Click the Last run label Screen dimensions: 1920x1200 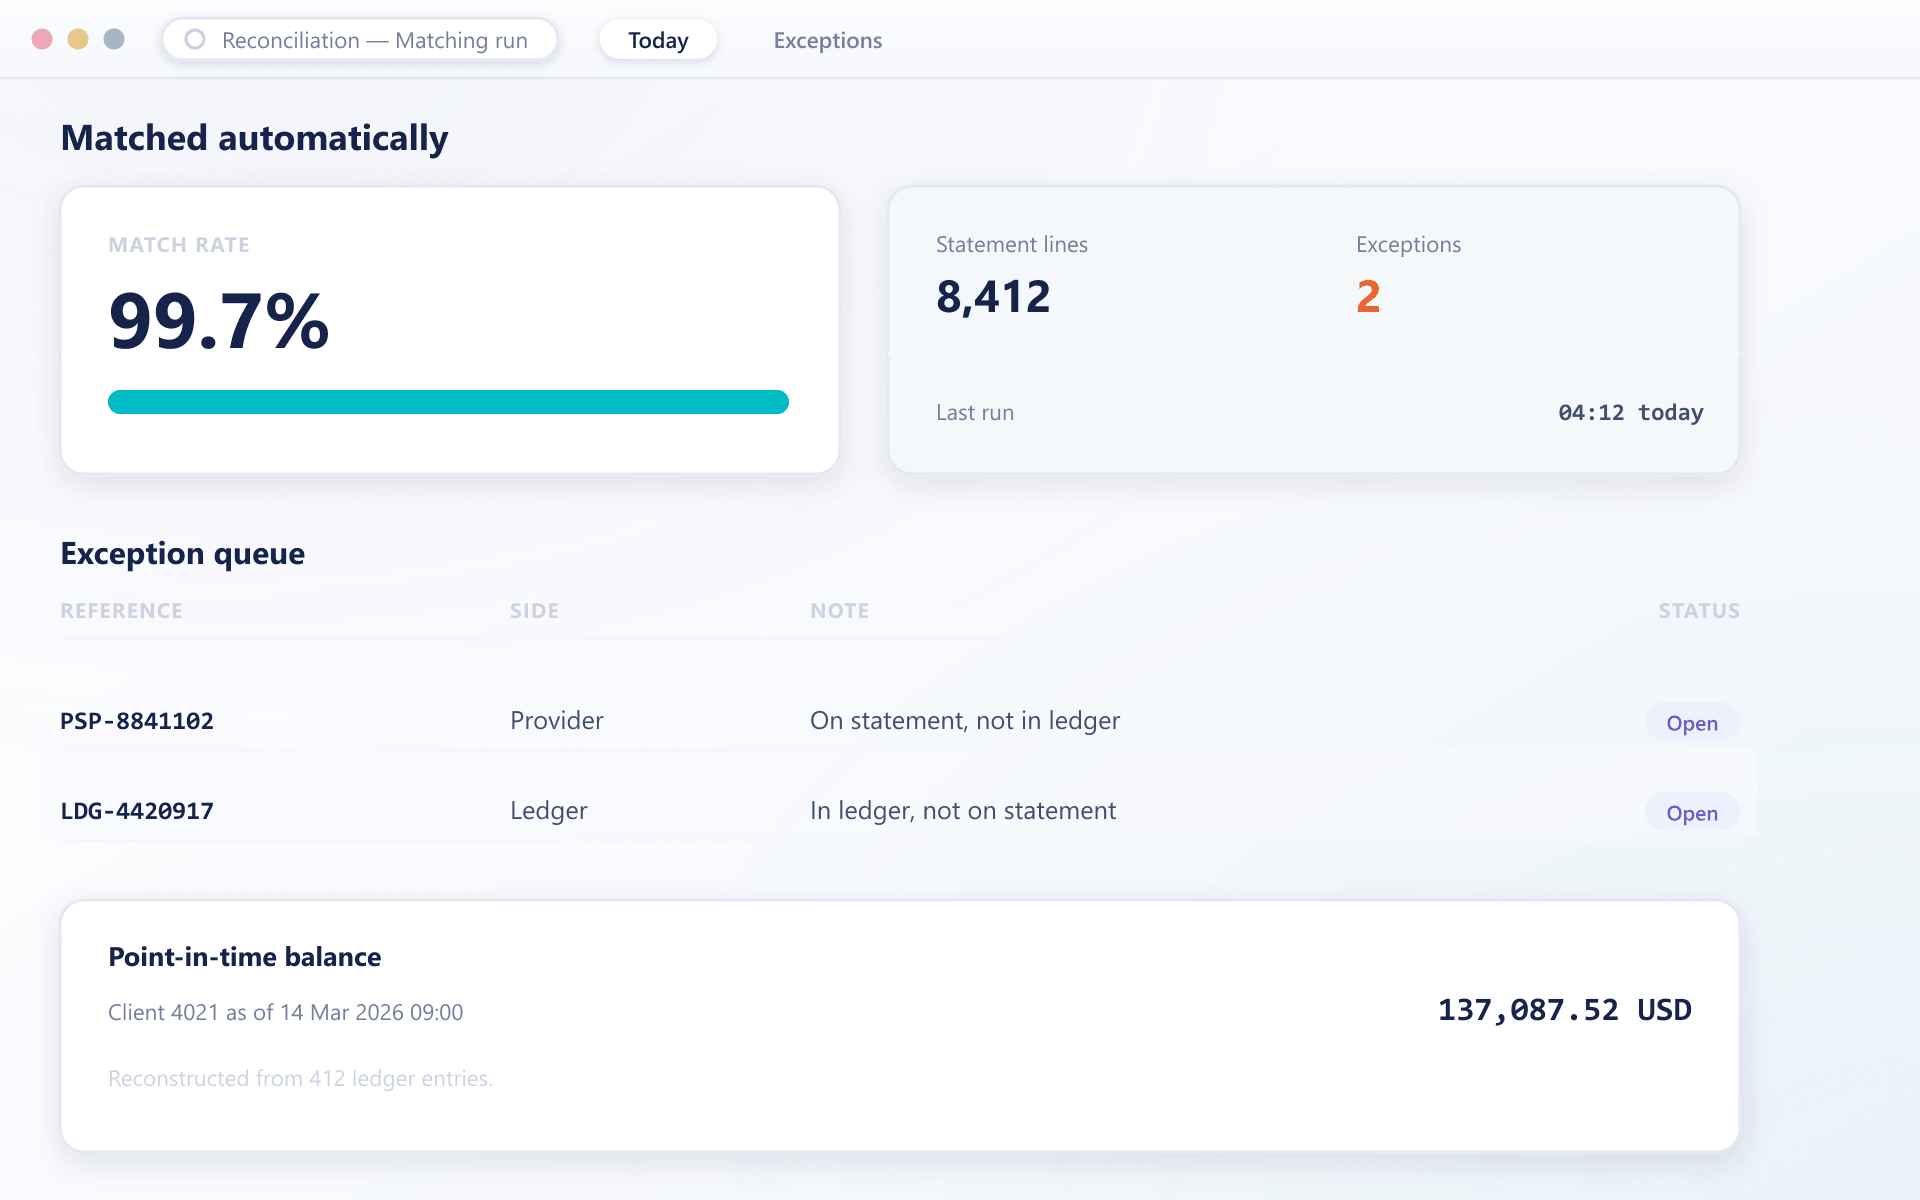pyautogui.click(x=975, y=412)
